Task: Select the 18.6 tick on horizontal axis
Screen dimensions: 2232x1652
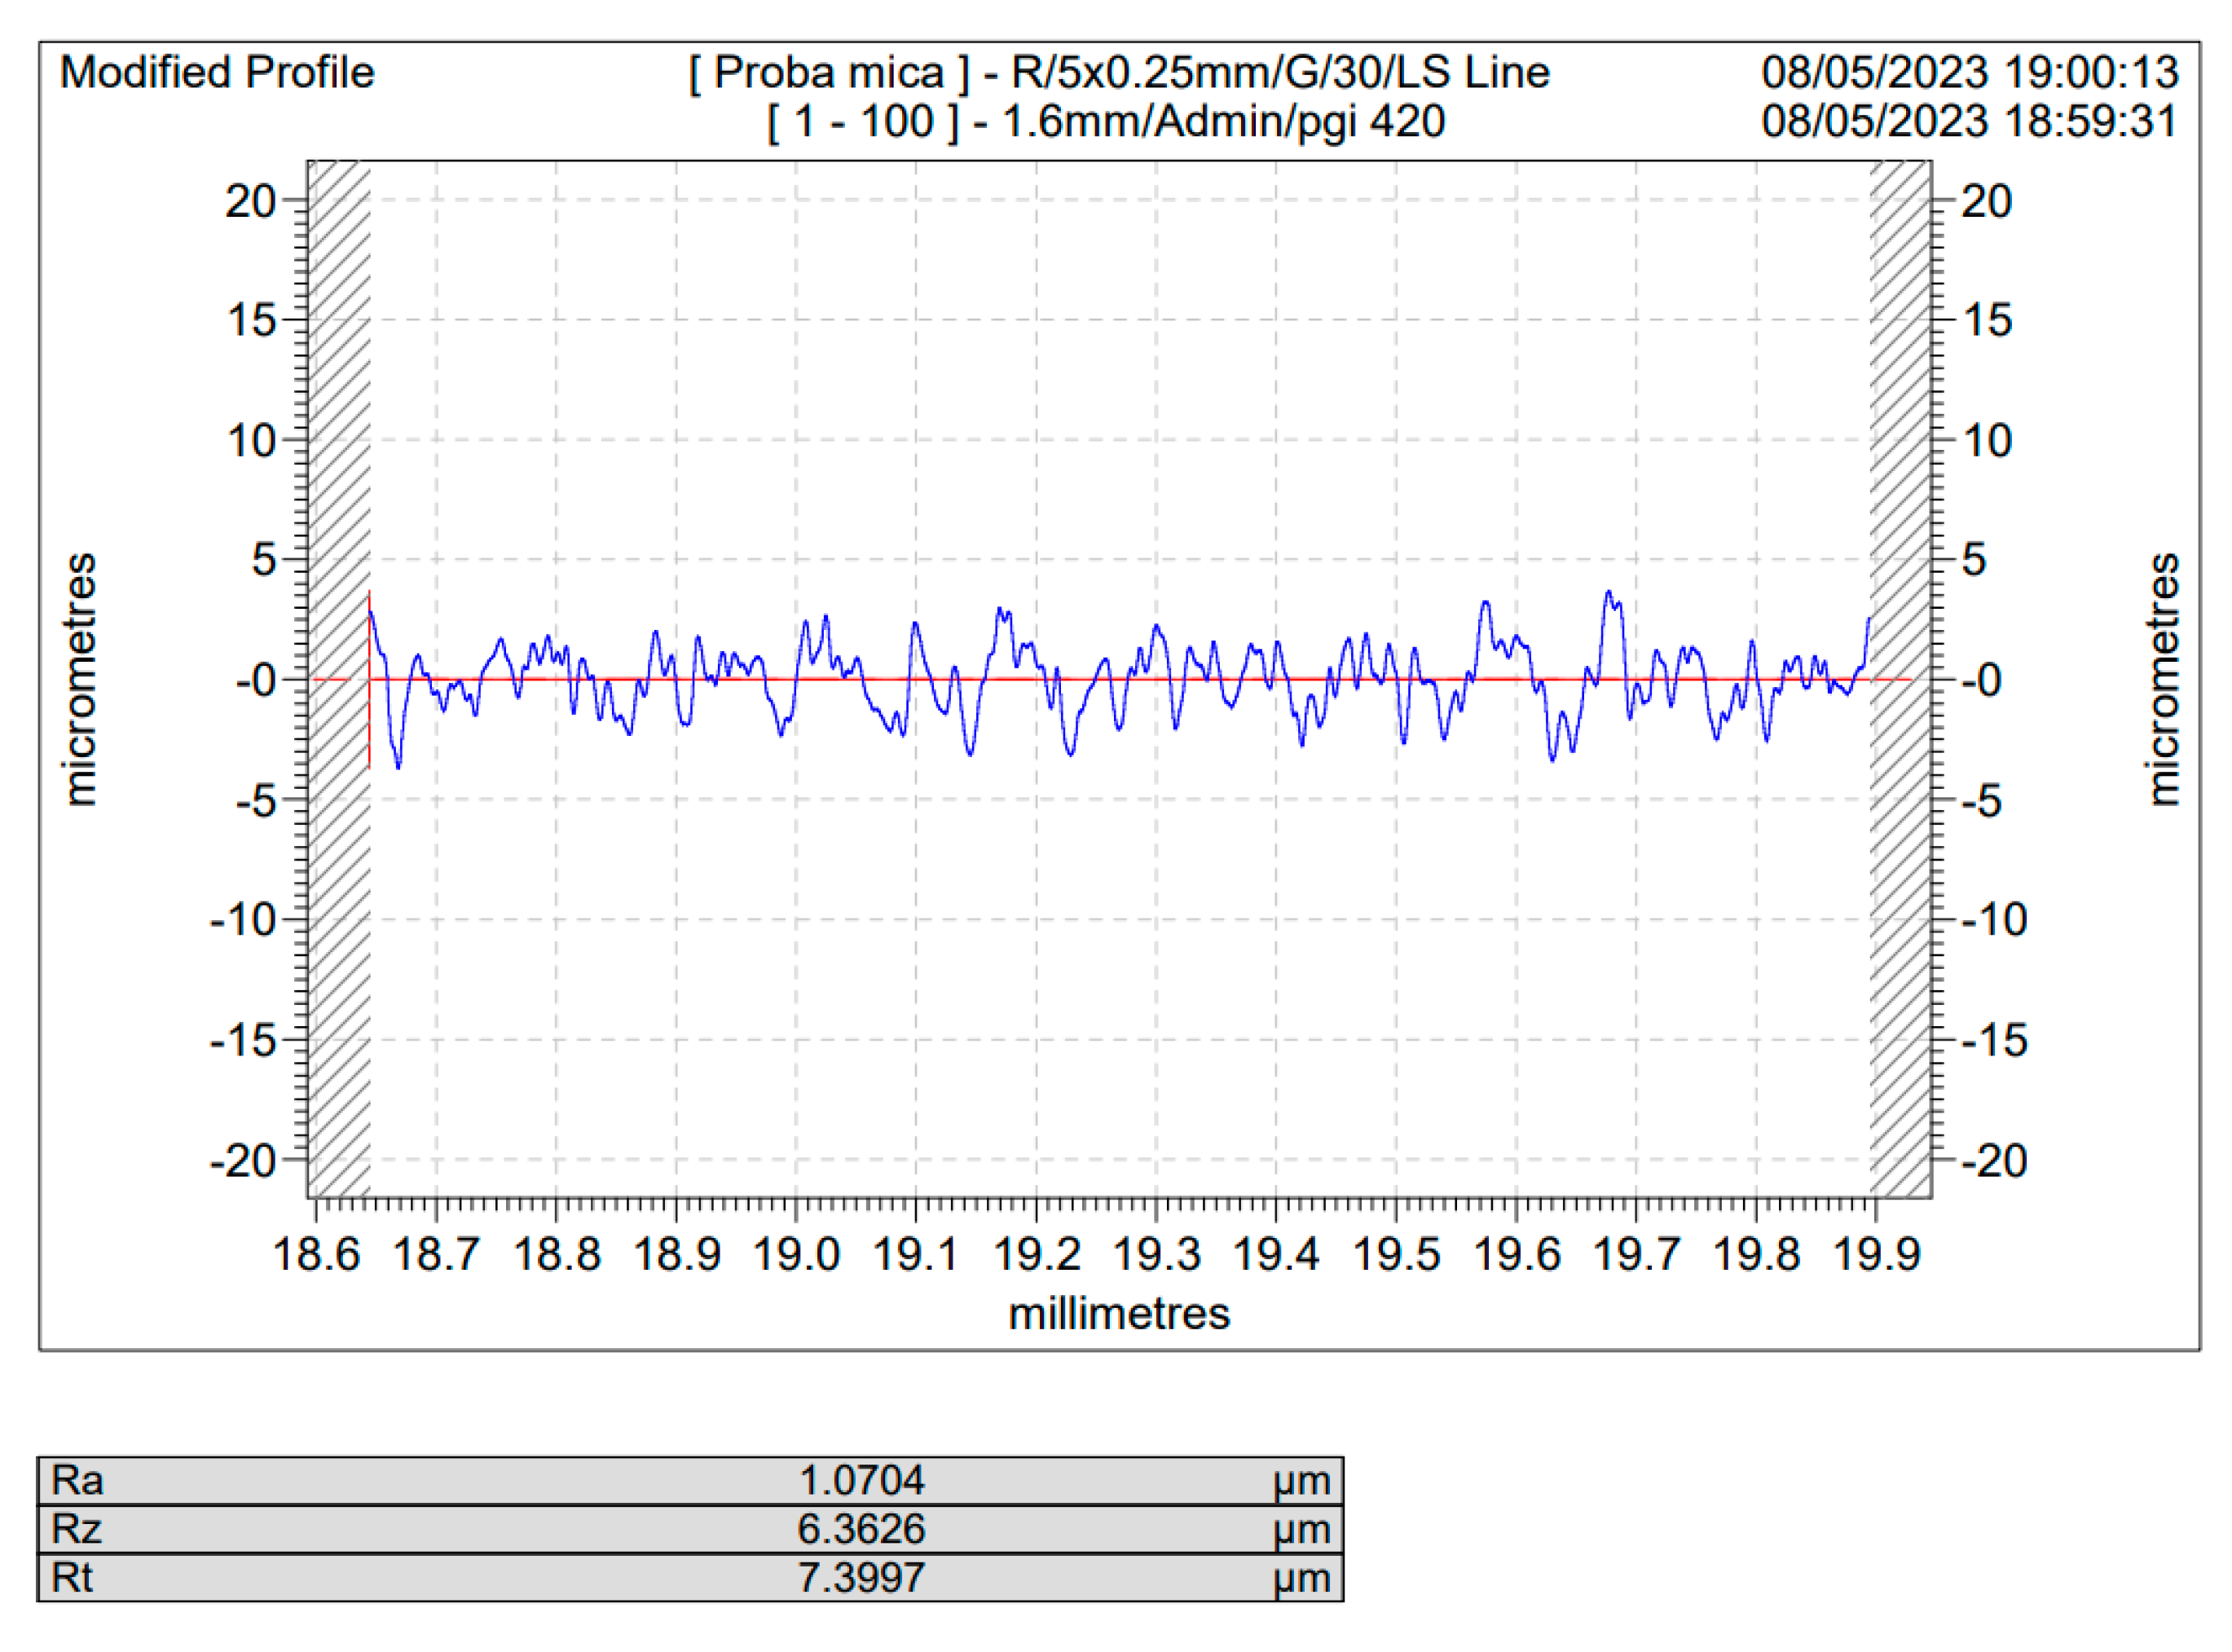Action: [318, 1254]
